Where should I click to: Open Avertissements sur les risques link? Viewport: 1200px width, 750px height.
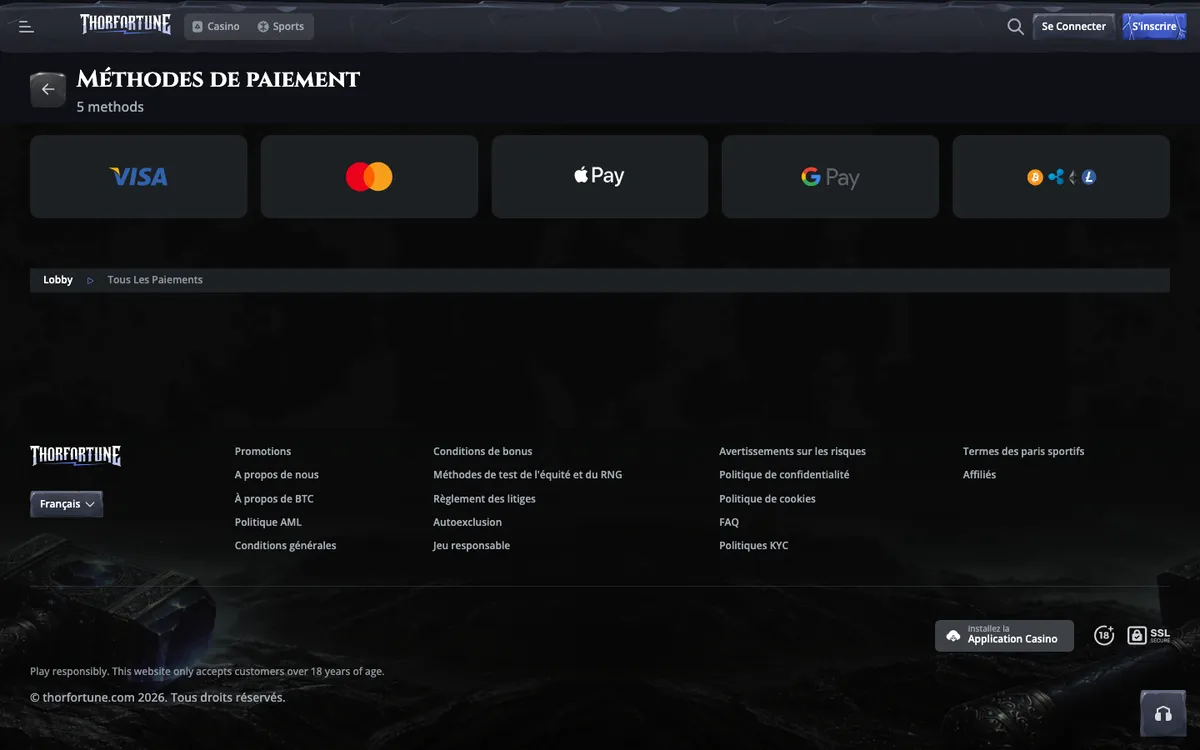793,451
